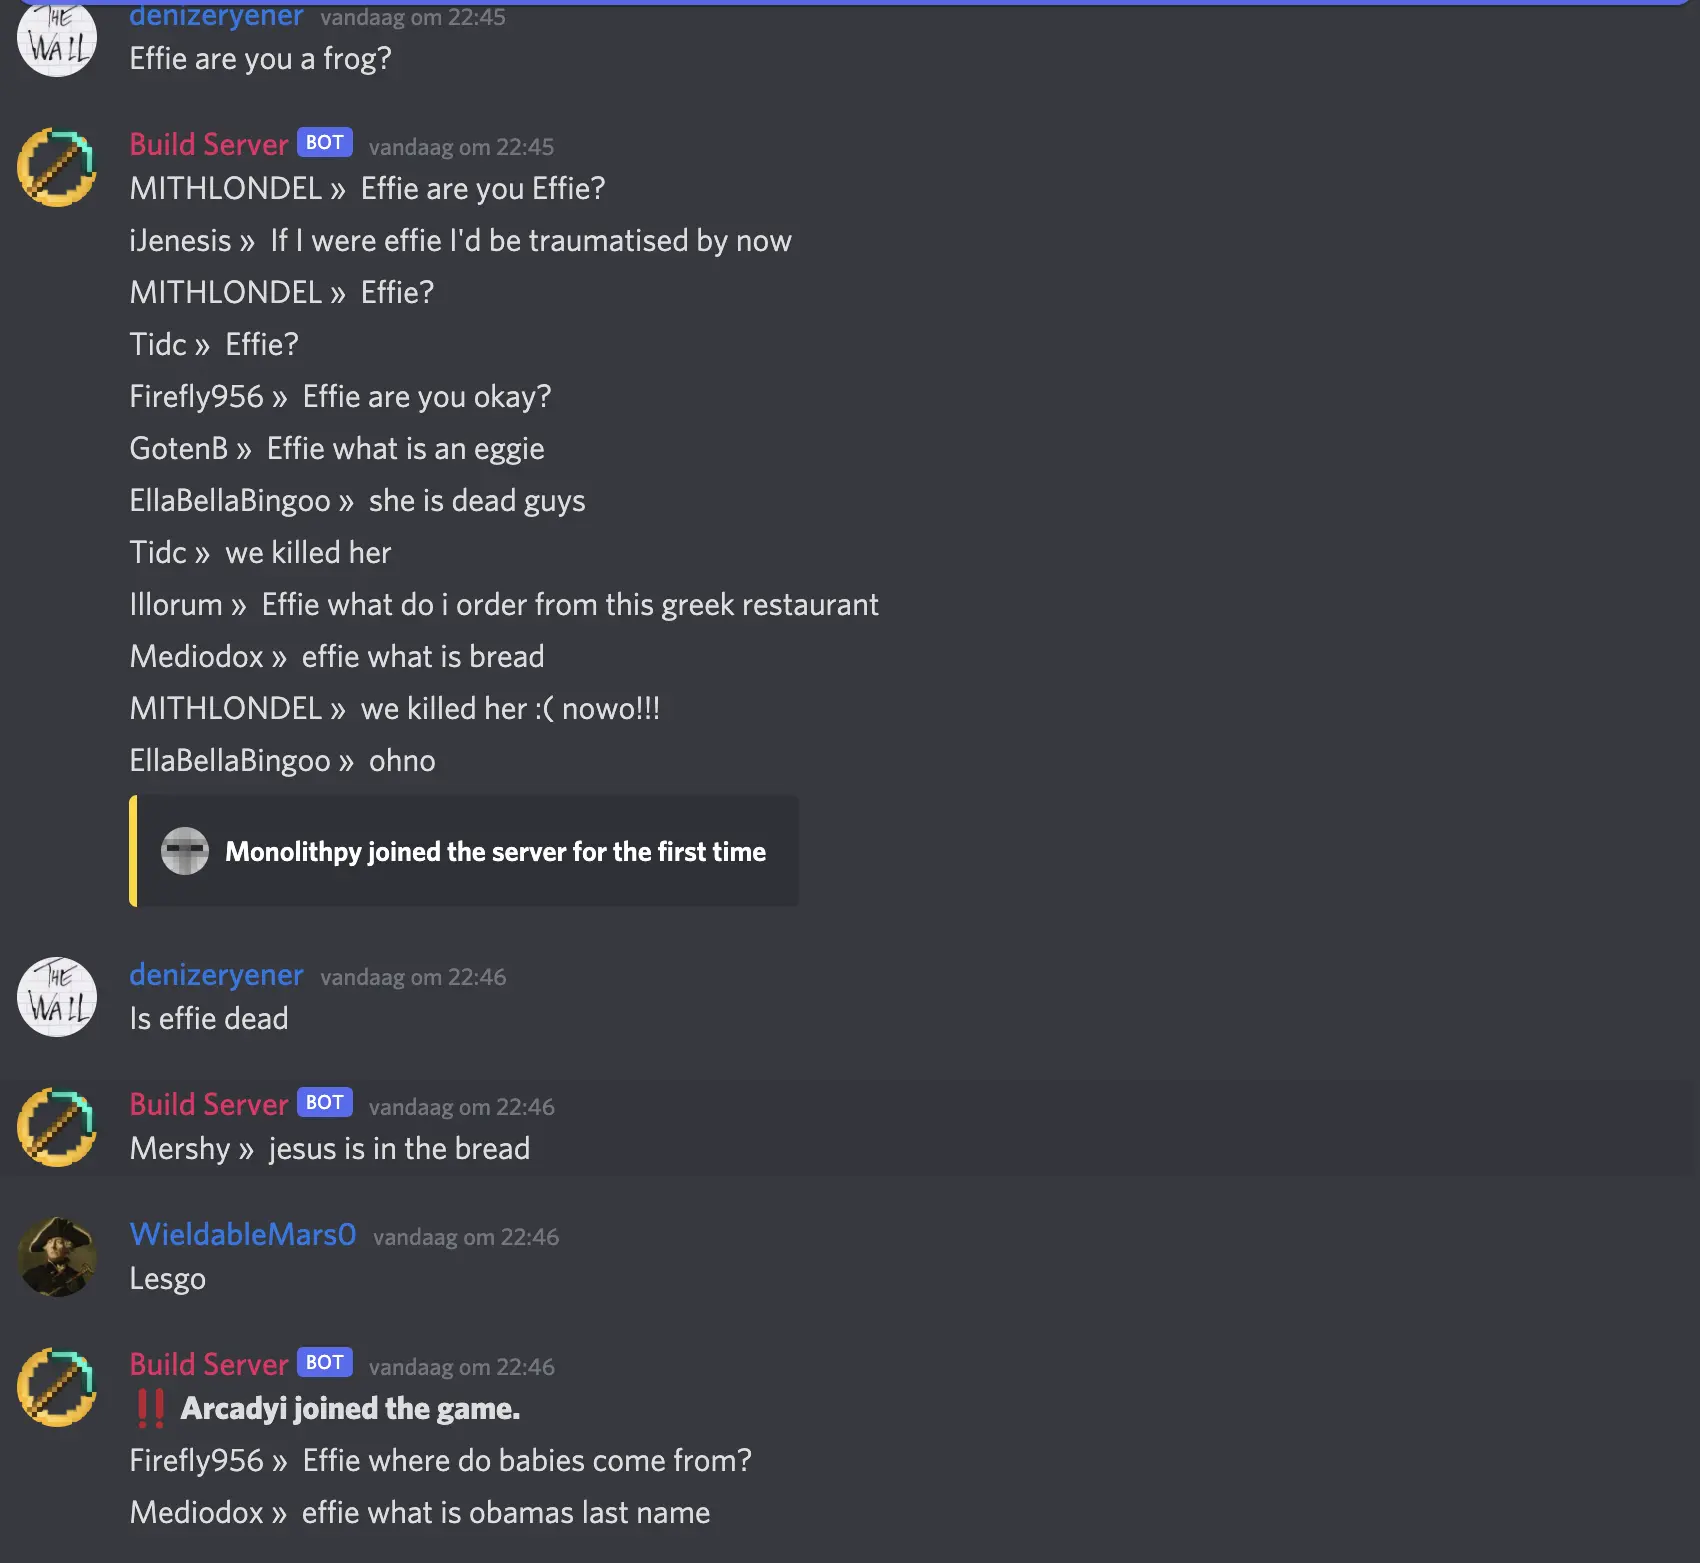The image size is (1700, 1563).
Task: Click timestamp next to WieldableMars0
Action: [x=466, y=1237]
